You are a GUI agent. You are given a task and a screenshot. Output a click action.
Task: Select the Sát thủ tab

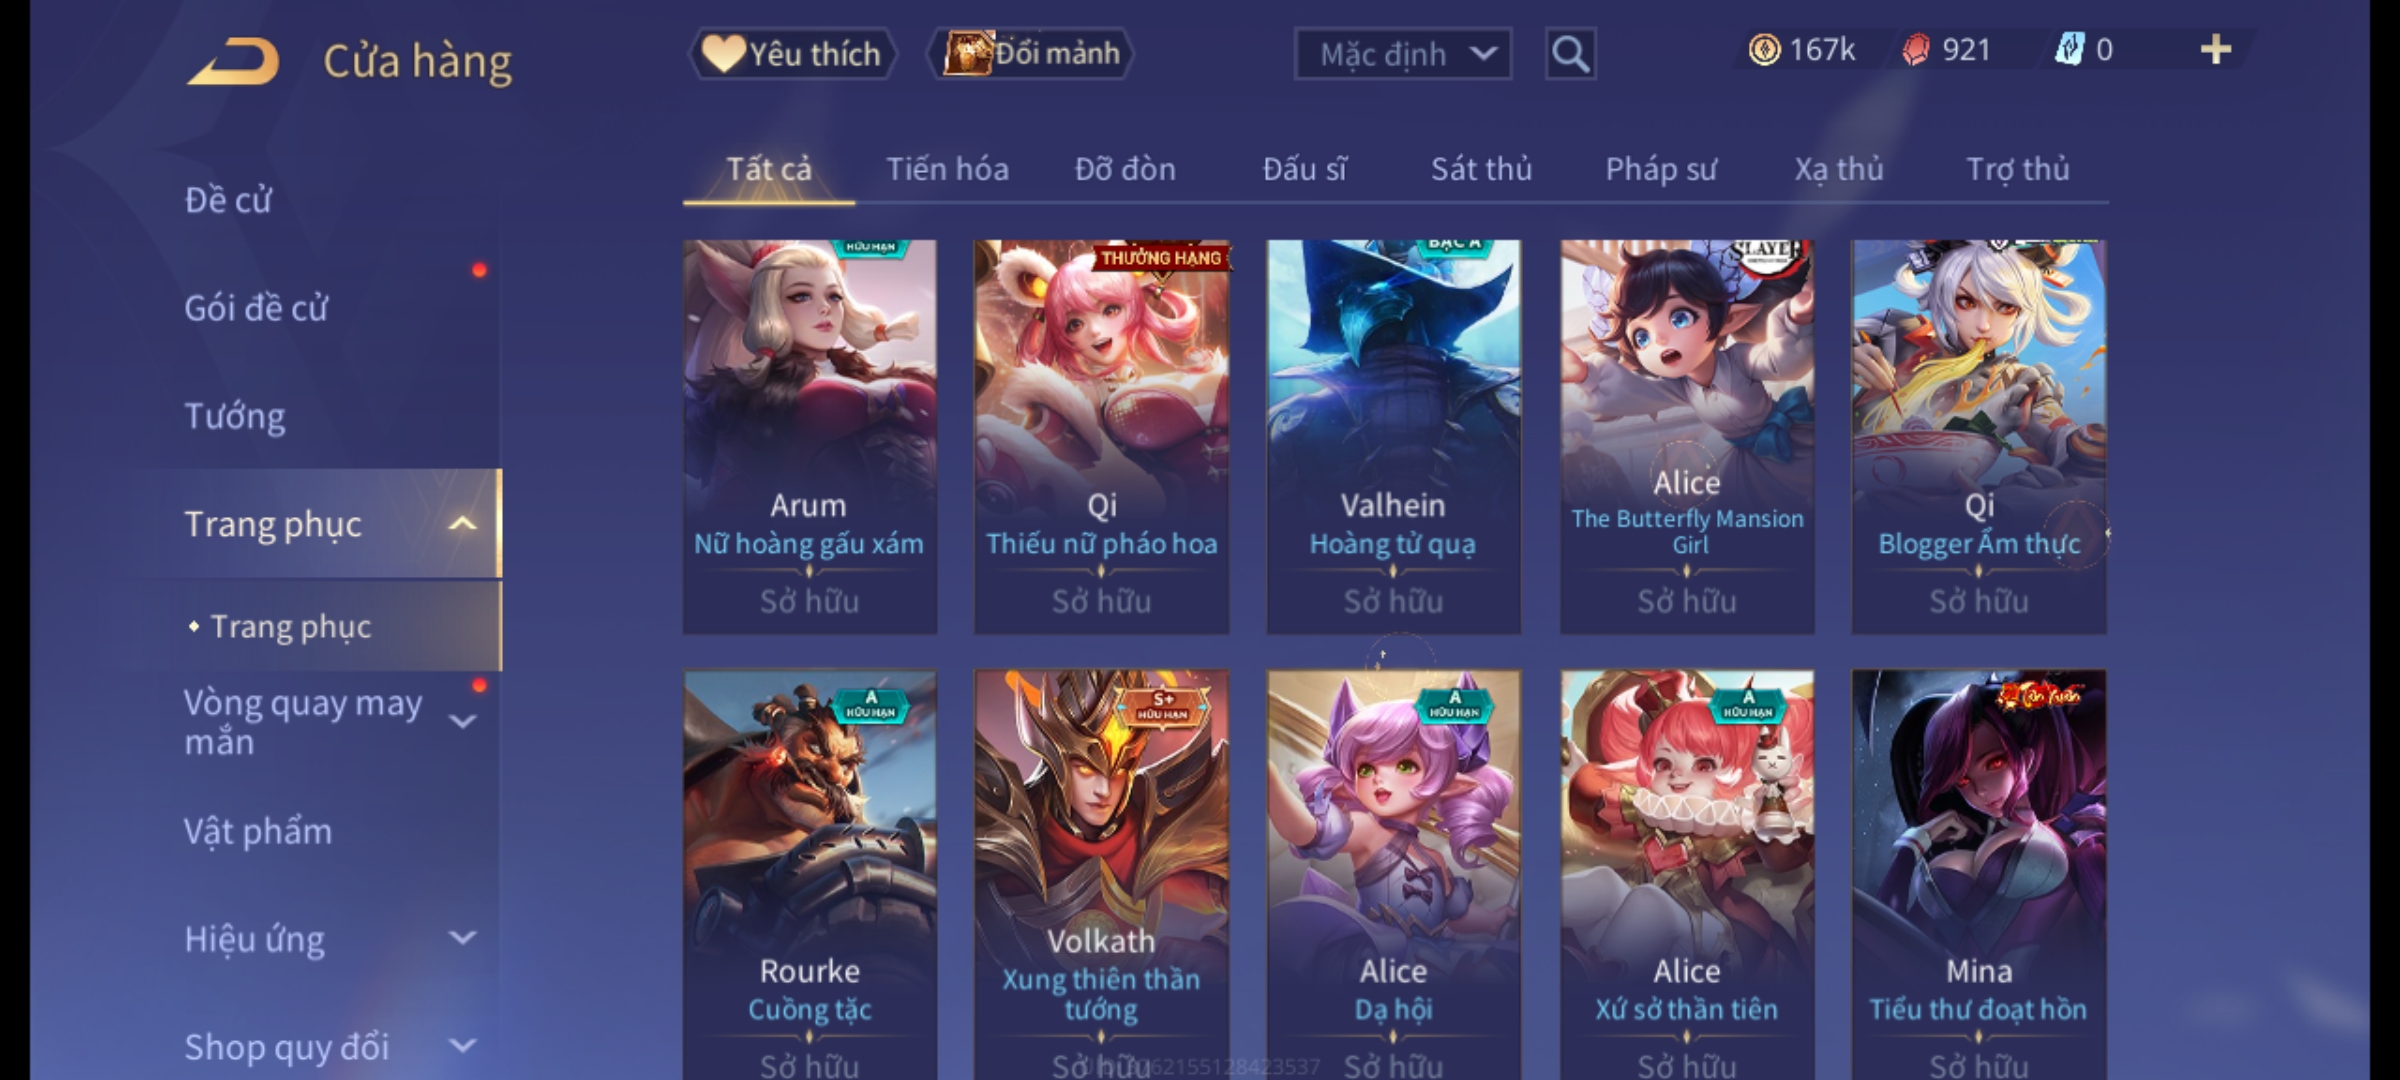[x=1481, y=169]
